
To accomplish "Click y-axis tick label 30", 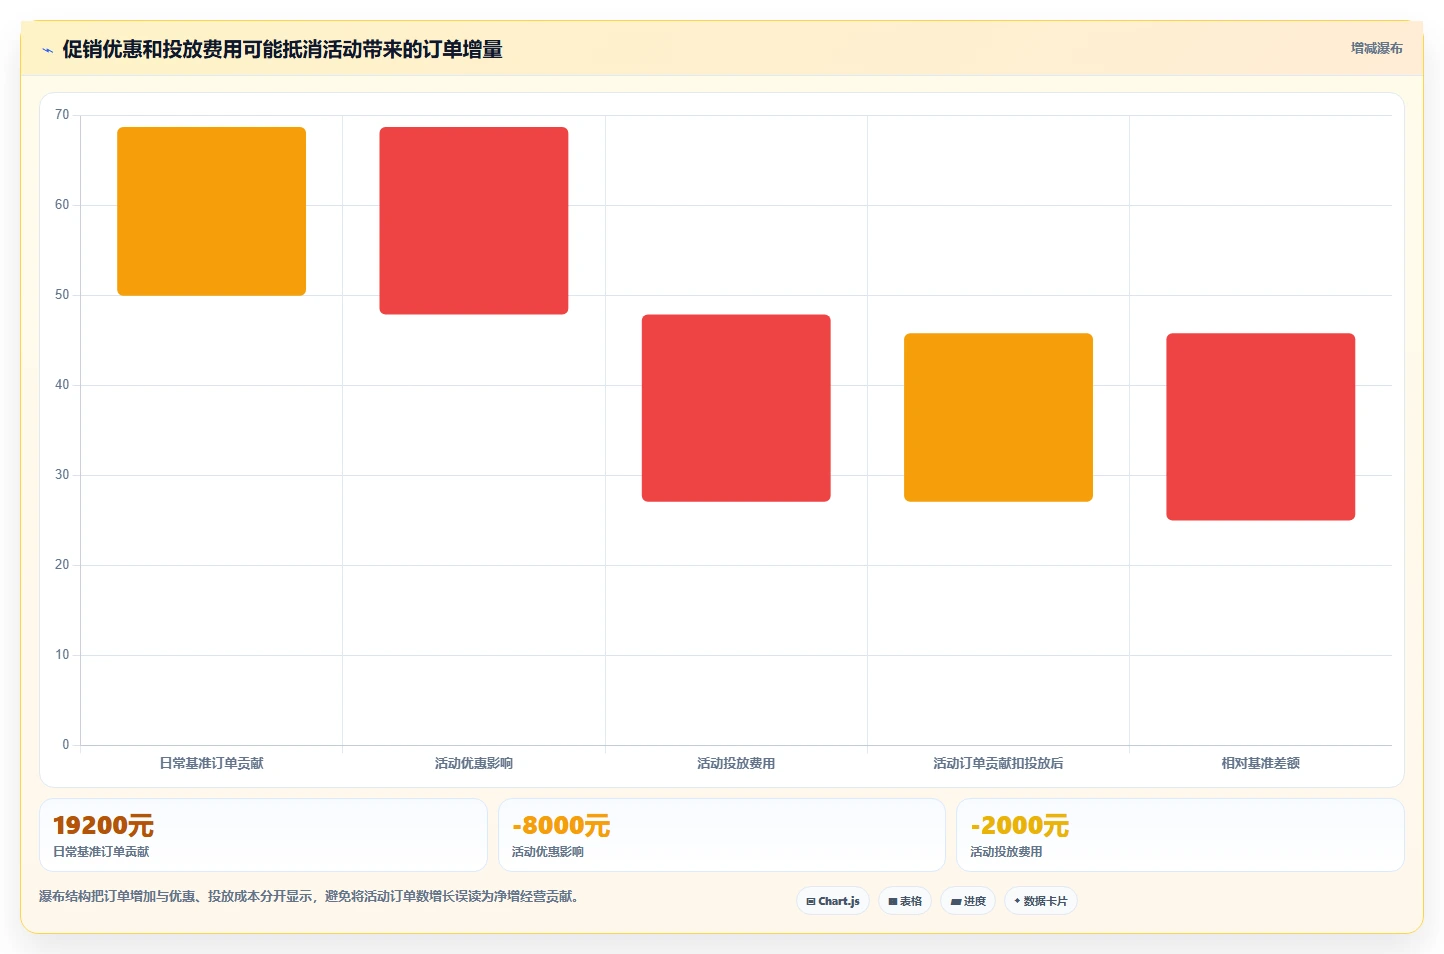I will point(62,475).
